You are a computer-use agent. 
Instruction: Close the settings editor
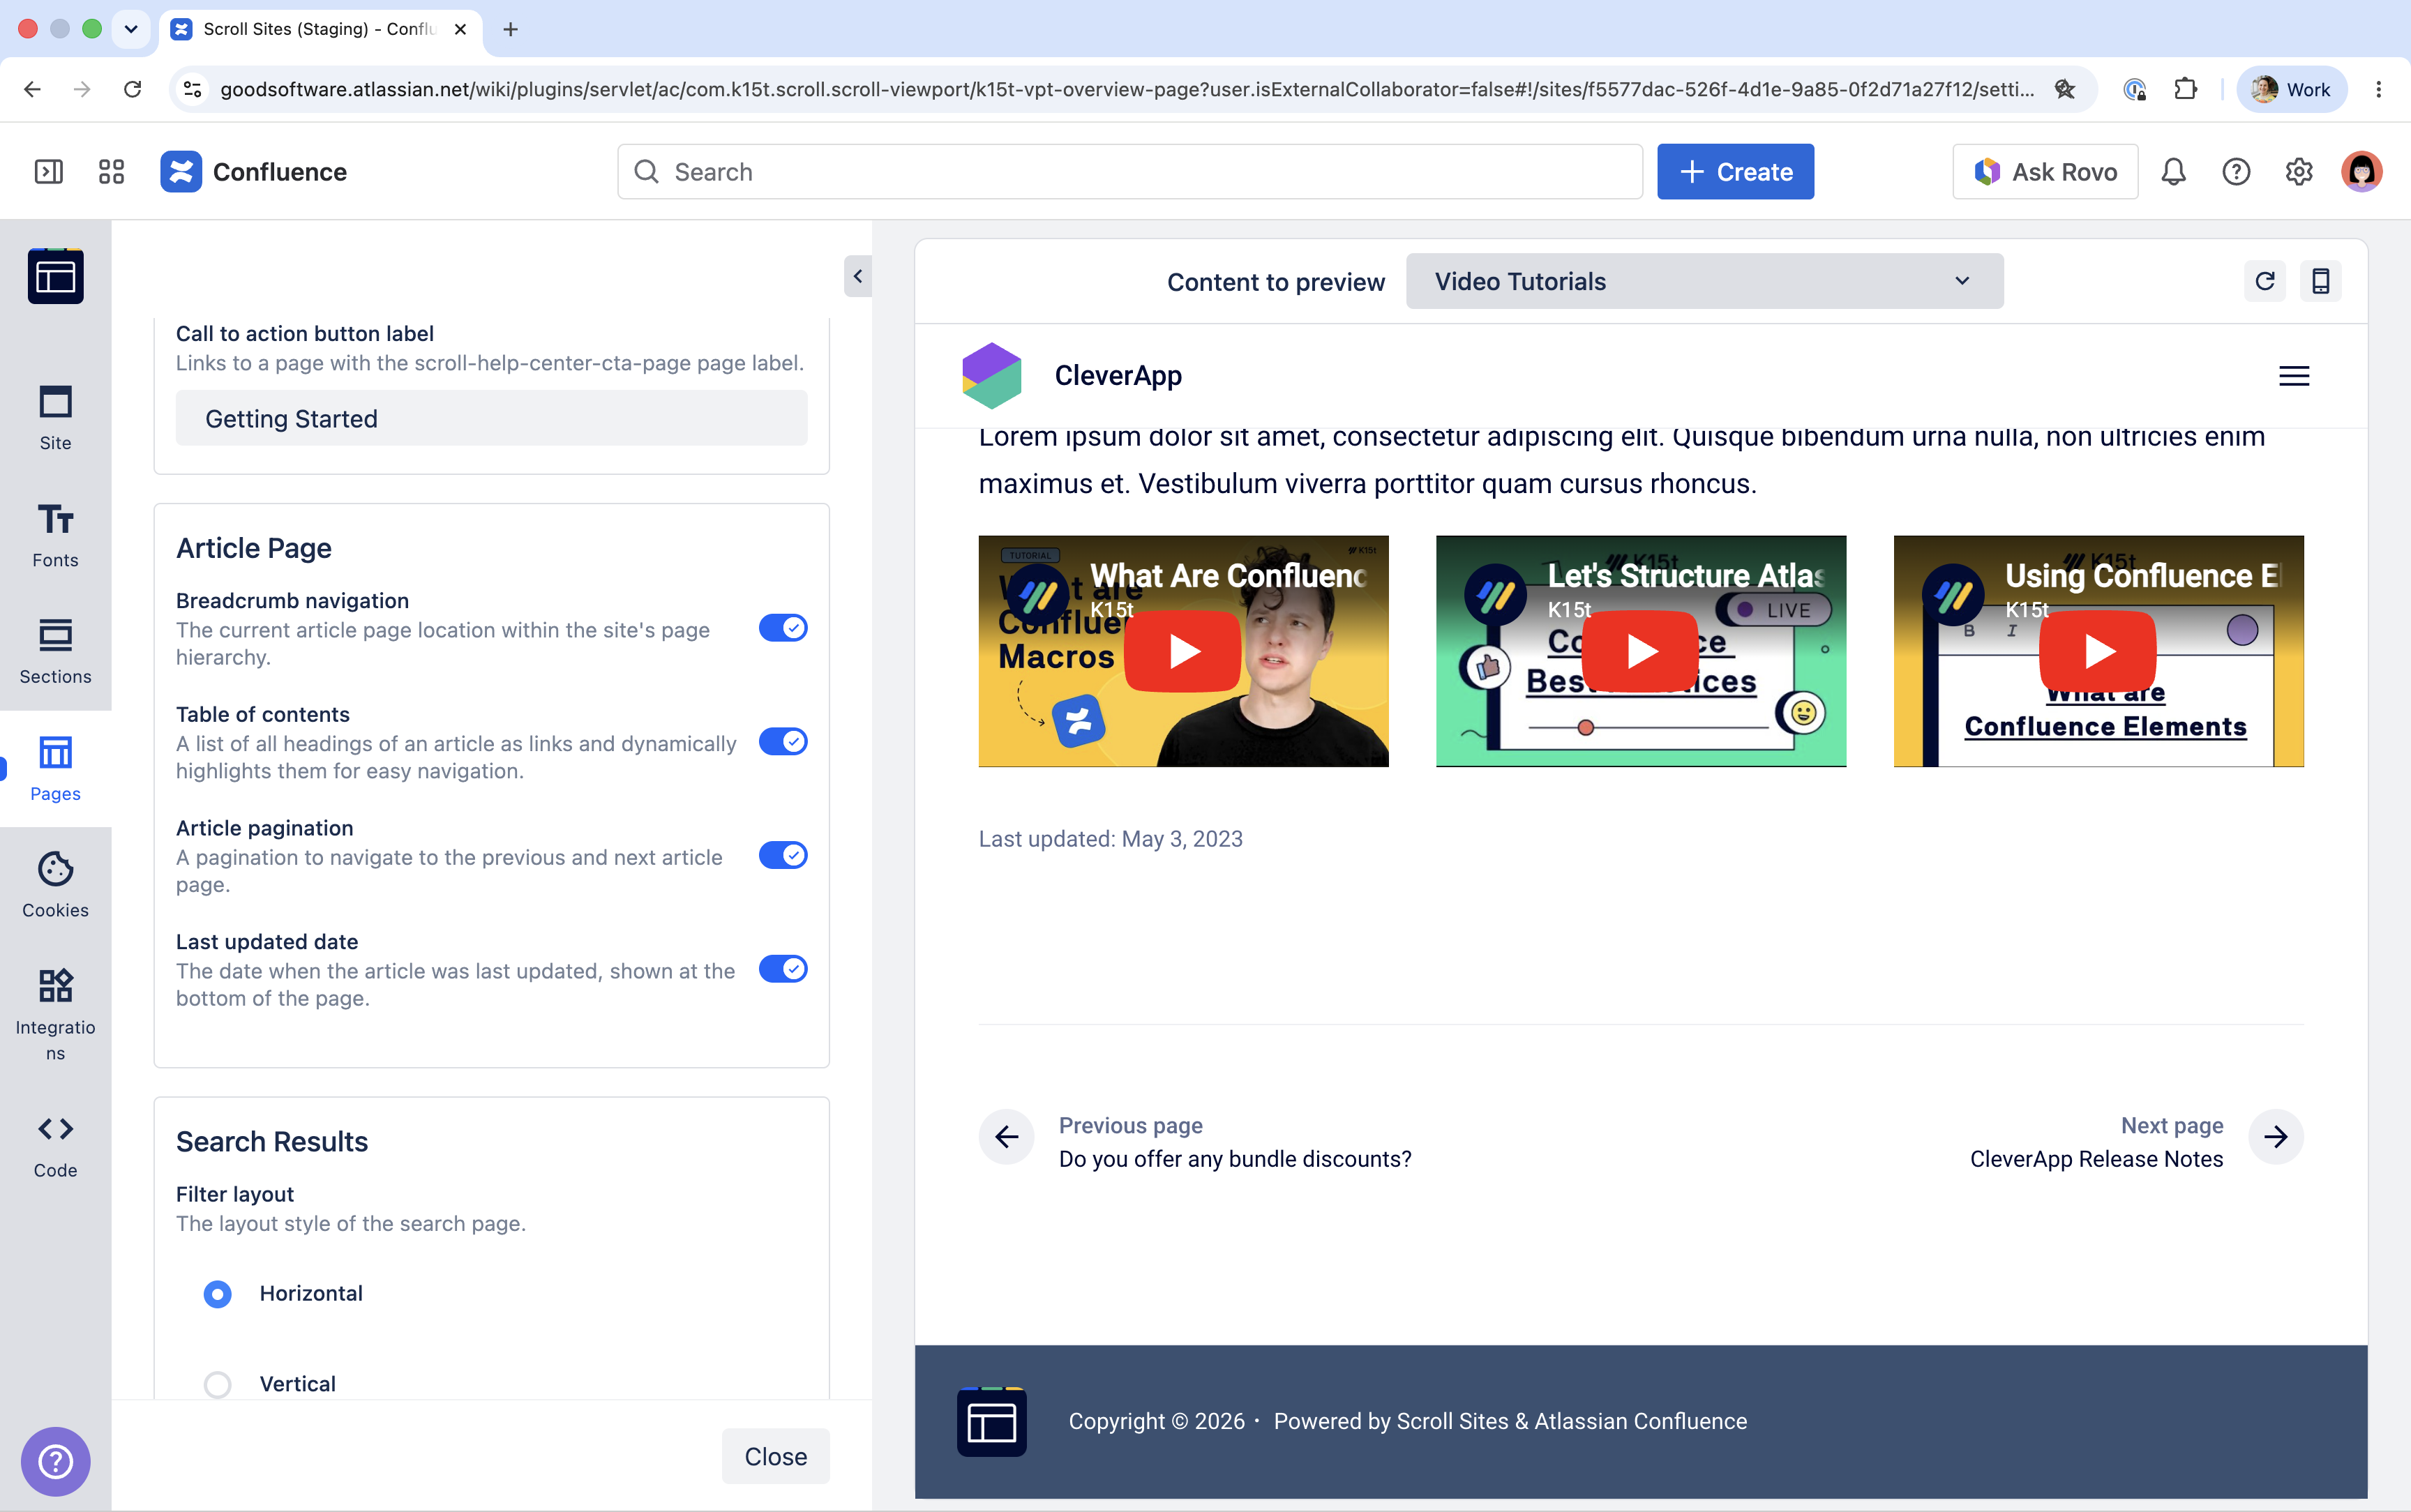pyautogui.click(x=776, y=1456)
